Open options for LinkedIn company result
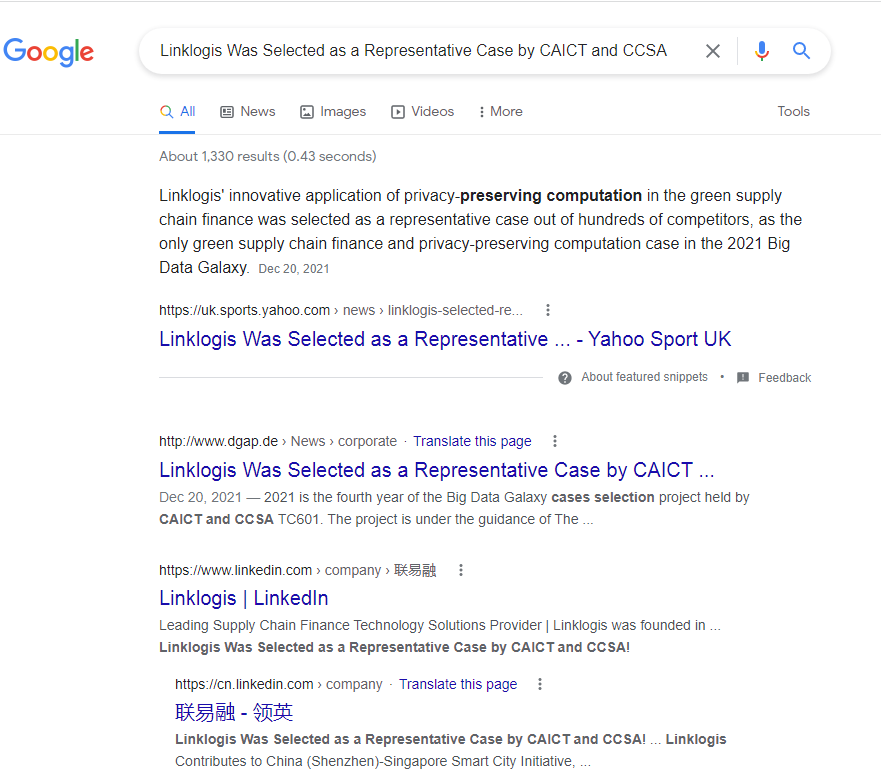881x770 pixels. 461,570
